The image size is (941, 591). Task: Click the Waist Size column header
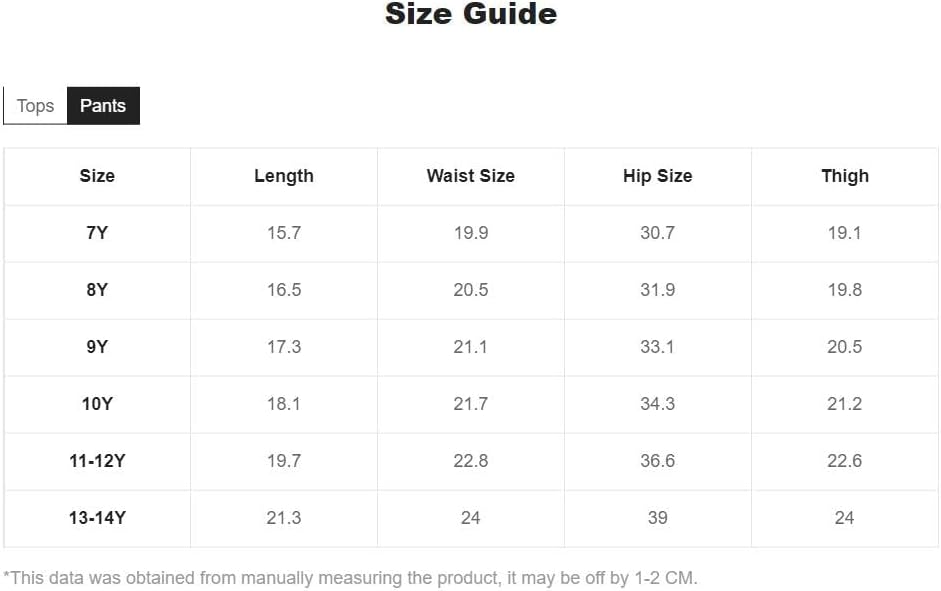(470, 176)
